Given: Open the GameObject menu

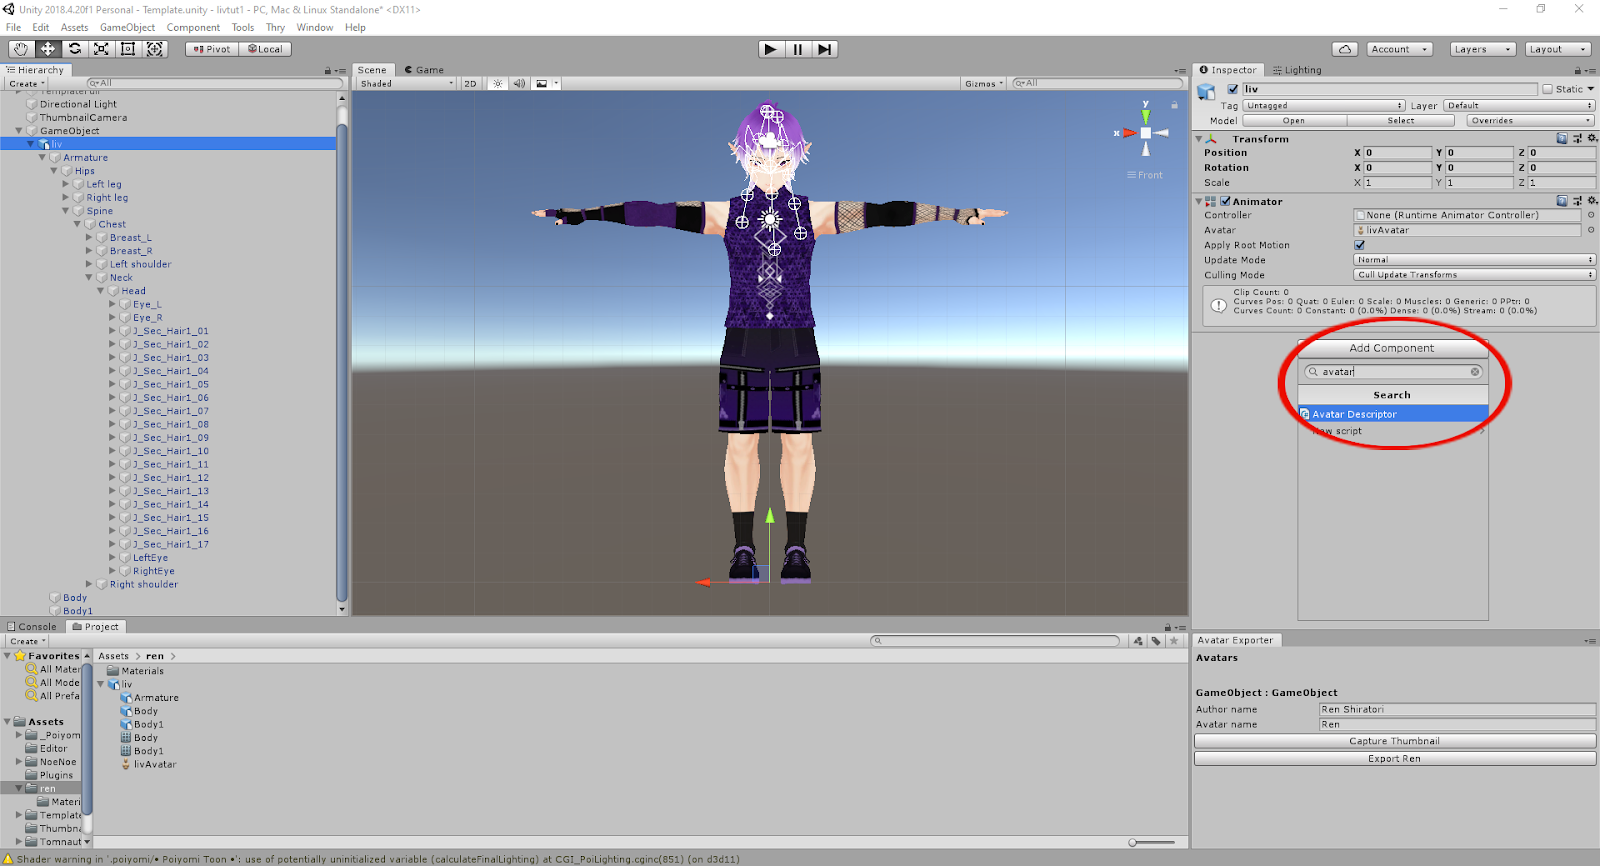Looking at the screenshot, I should pyautogui.click(x=127, y=27).
